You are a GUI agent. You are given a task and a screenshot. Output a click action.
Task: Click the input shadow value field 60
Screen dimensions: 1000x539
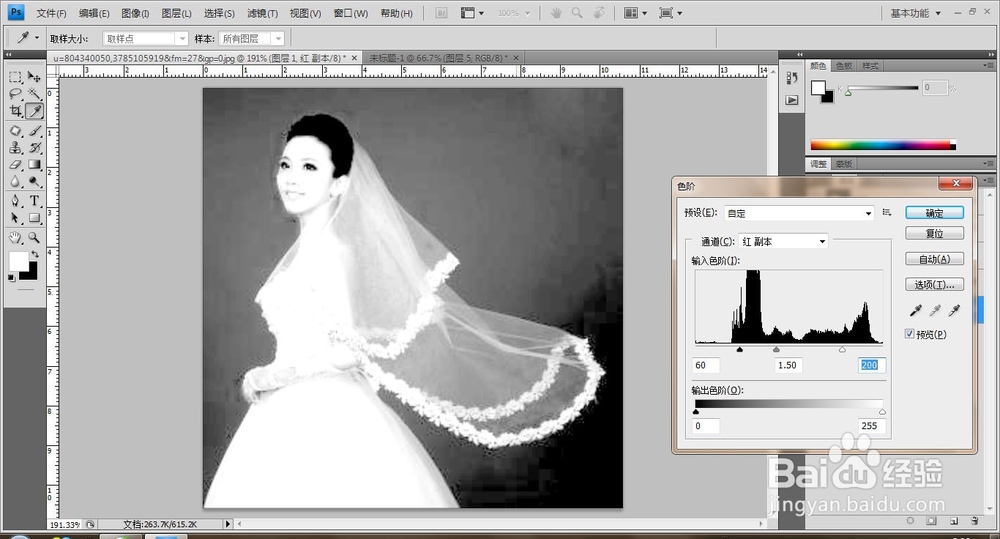point(707,365)
